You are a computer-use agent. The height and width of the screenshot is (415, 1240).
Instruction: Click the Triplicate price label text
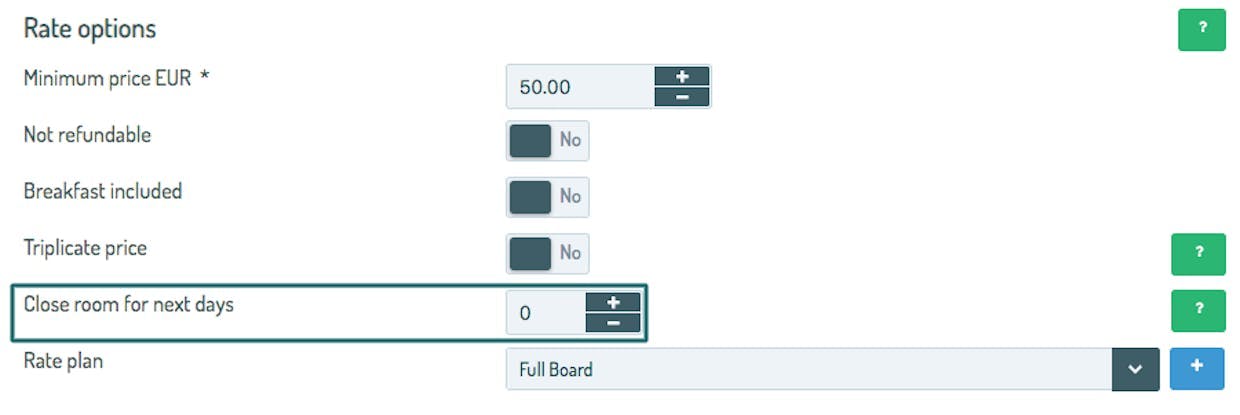pos(85,248)
